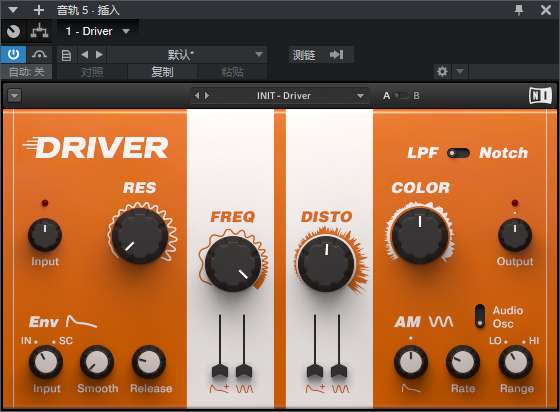
Task: Click the Env Input IN/SC knob
Action: point(46,362)
